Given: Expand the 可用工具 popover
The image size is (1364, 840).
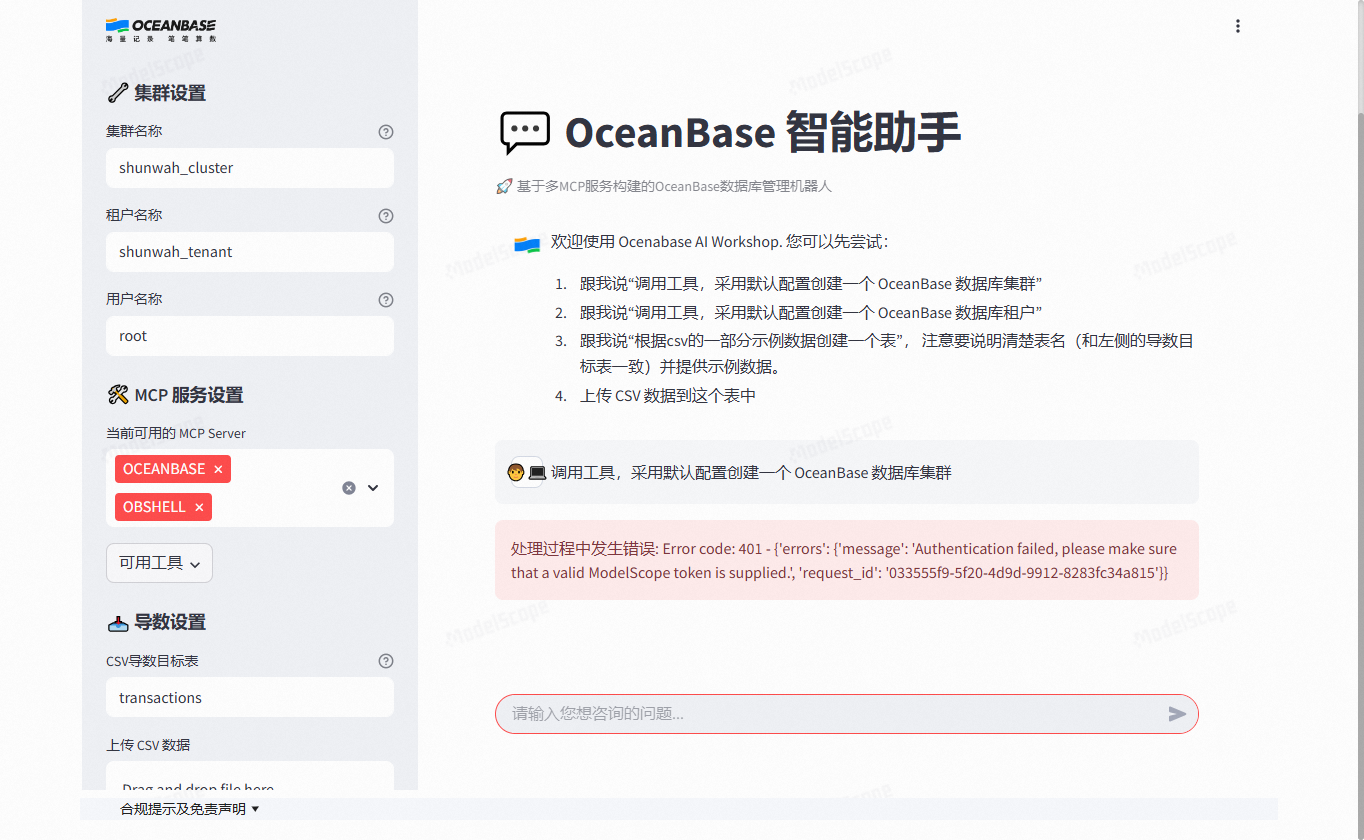Looking at the screenshot, I should point(159,563).
